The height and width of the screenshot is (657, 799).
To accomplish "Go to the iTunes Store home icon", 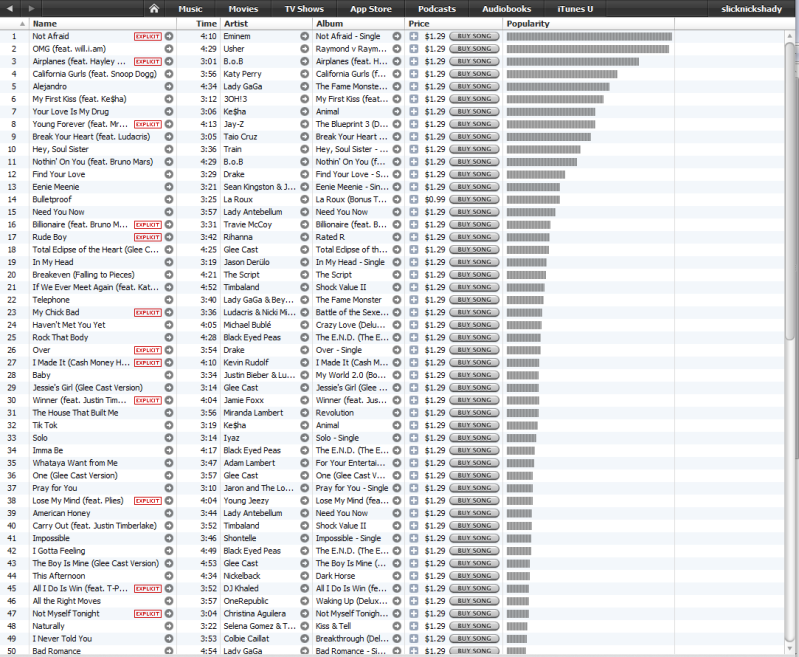I will pos(154,9).
